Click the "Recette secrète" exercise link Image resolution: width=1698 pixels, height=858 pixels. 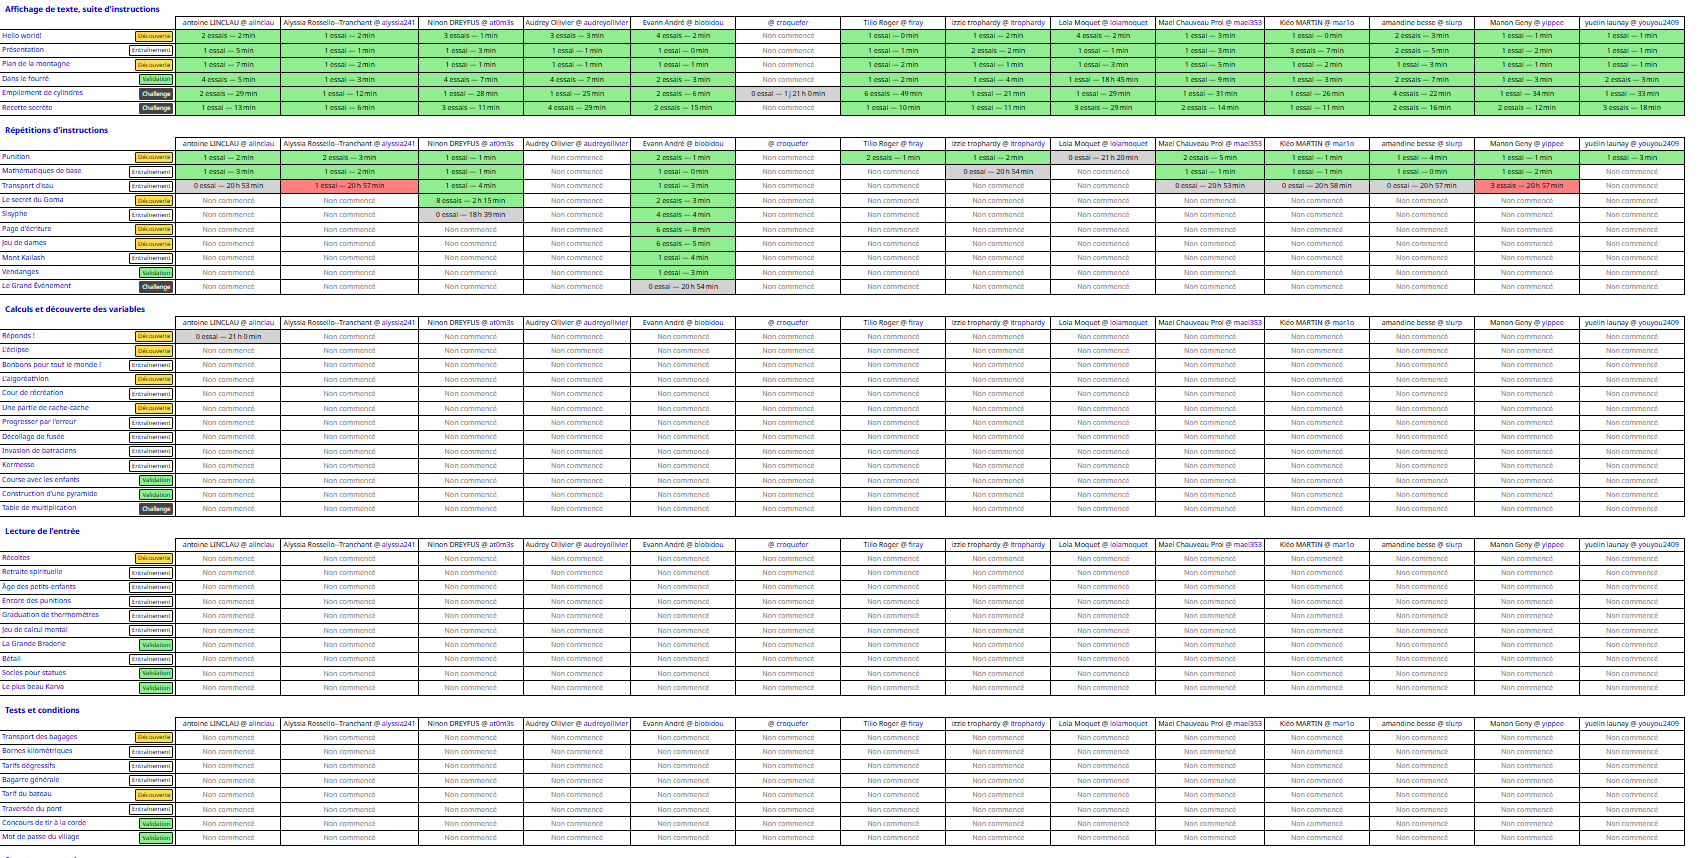pyautogui.click(x=27, y=108)
